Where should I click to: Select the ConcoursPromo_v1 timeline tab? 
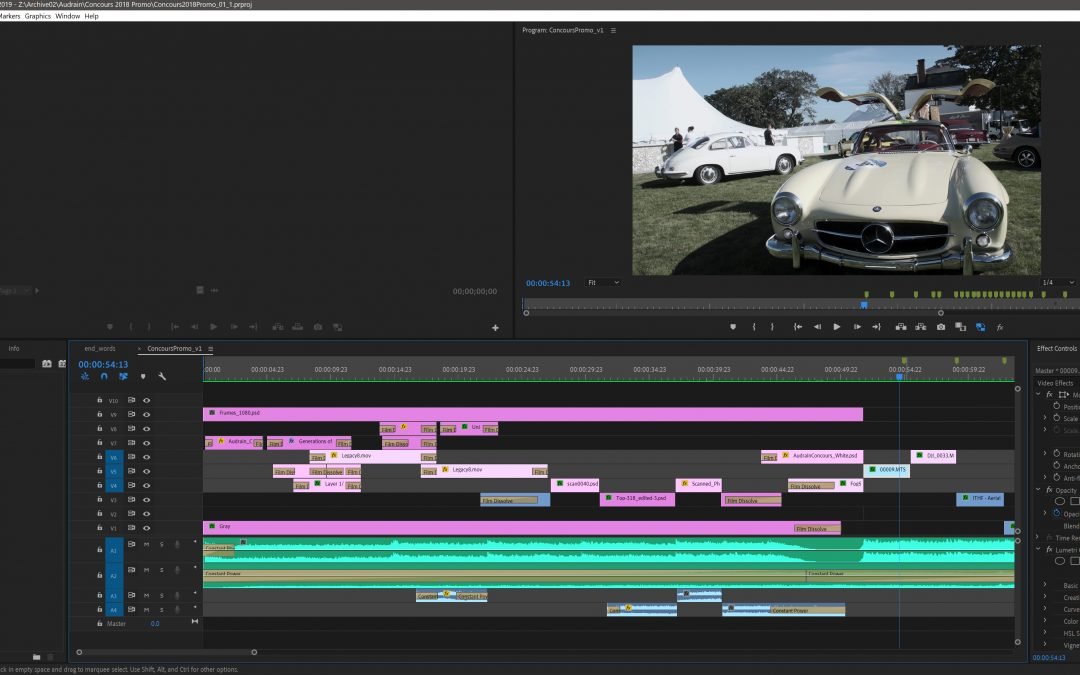[x=174, y=349]
